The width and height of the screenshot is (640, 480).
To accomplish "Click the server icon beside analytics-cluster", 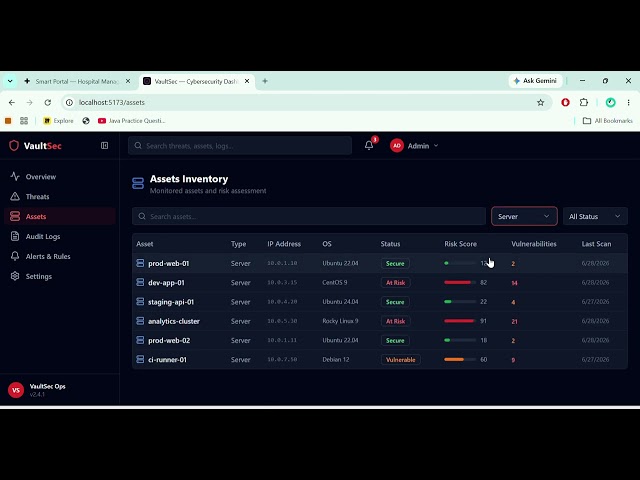I will 140,321.
